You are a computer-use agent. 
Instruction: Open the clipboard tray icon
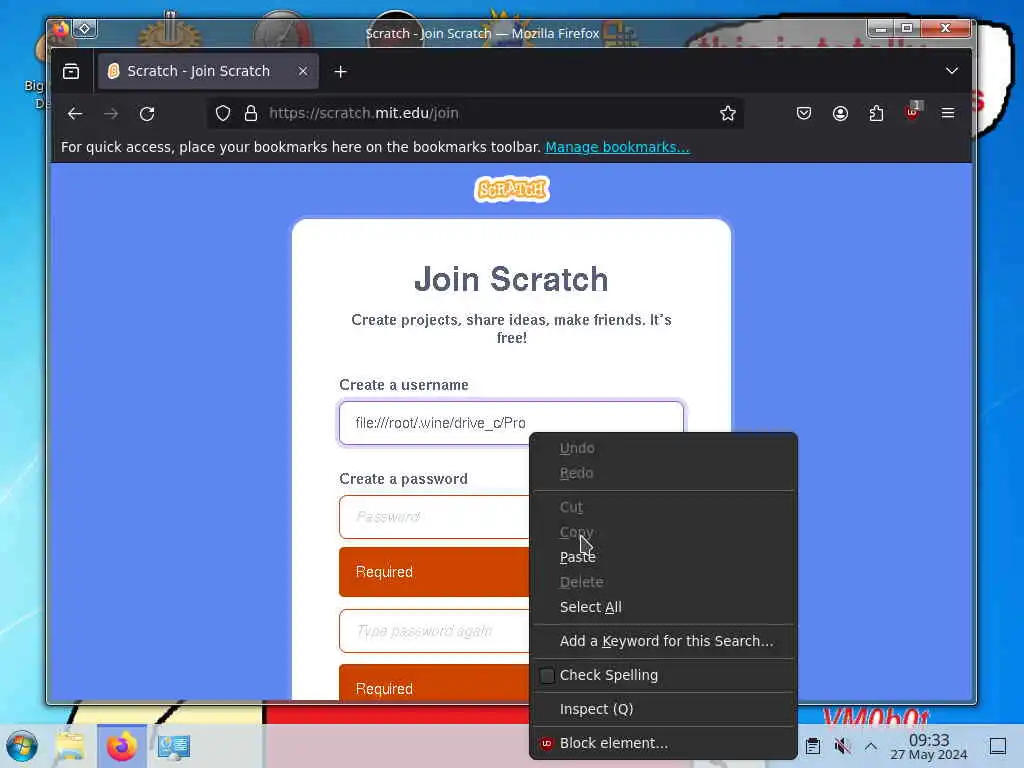812,746
